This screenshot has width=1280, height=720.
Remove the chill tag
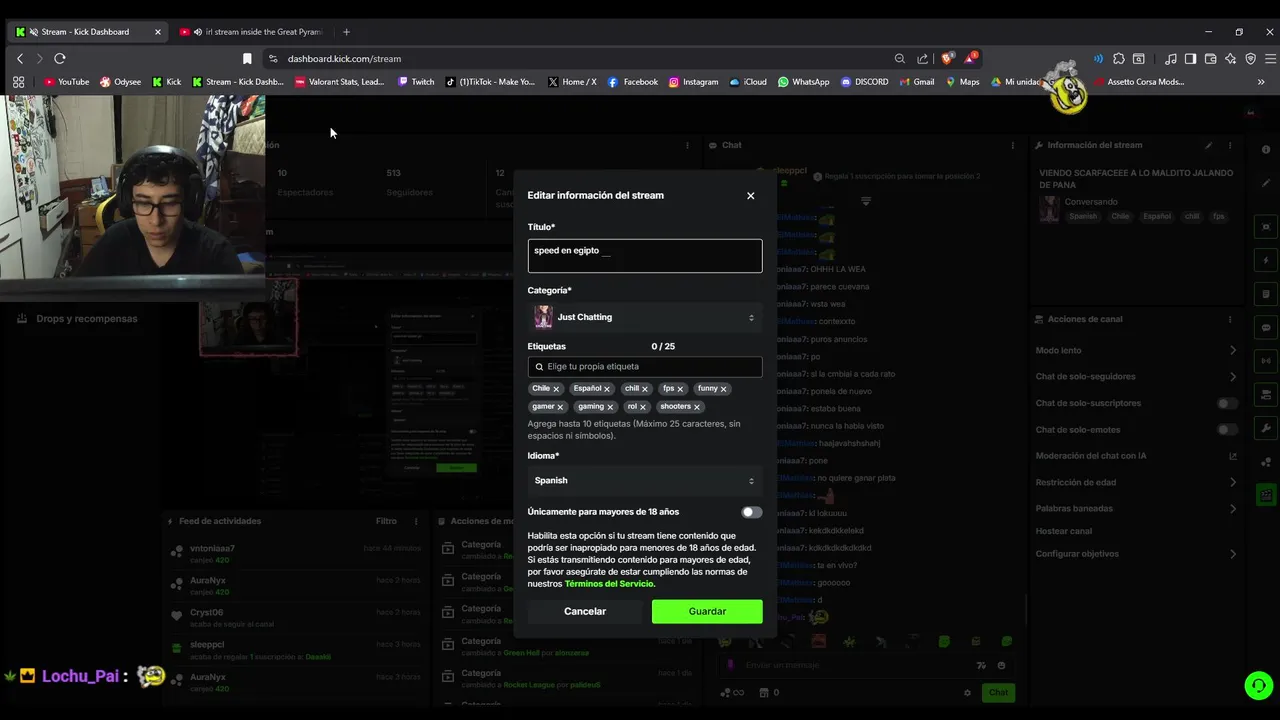pyautogui.click(x=644, y=389)
